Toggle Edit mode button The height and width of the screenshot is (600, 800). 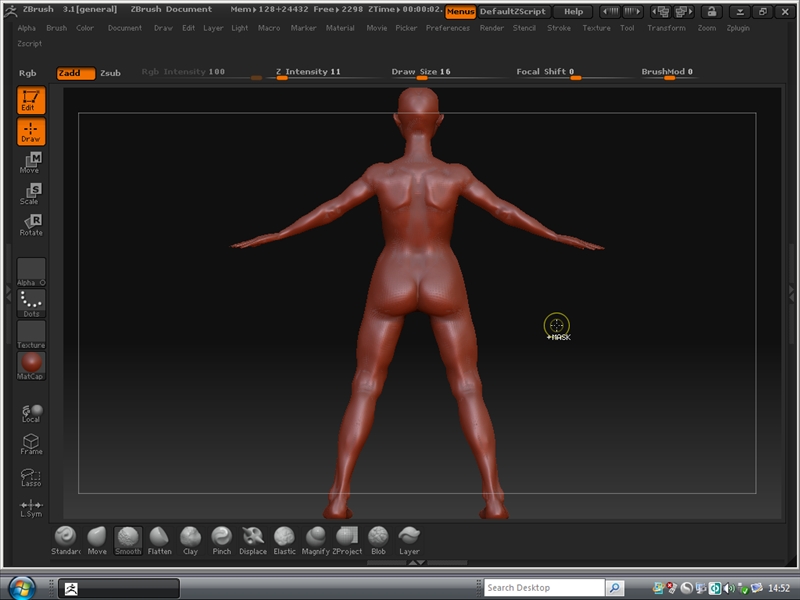click(x=31, y=100)
